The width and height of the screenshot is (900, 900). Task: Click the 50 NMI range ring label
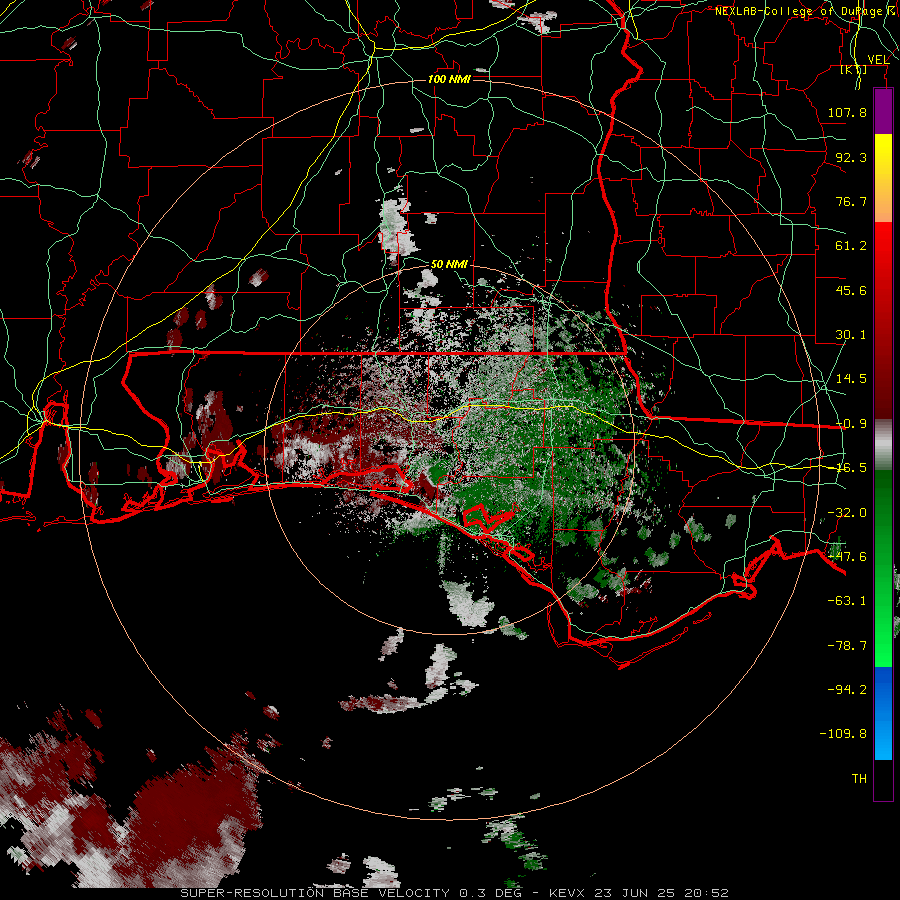coord(449,264)
